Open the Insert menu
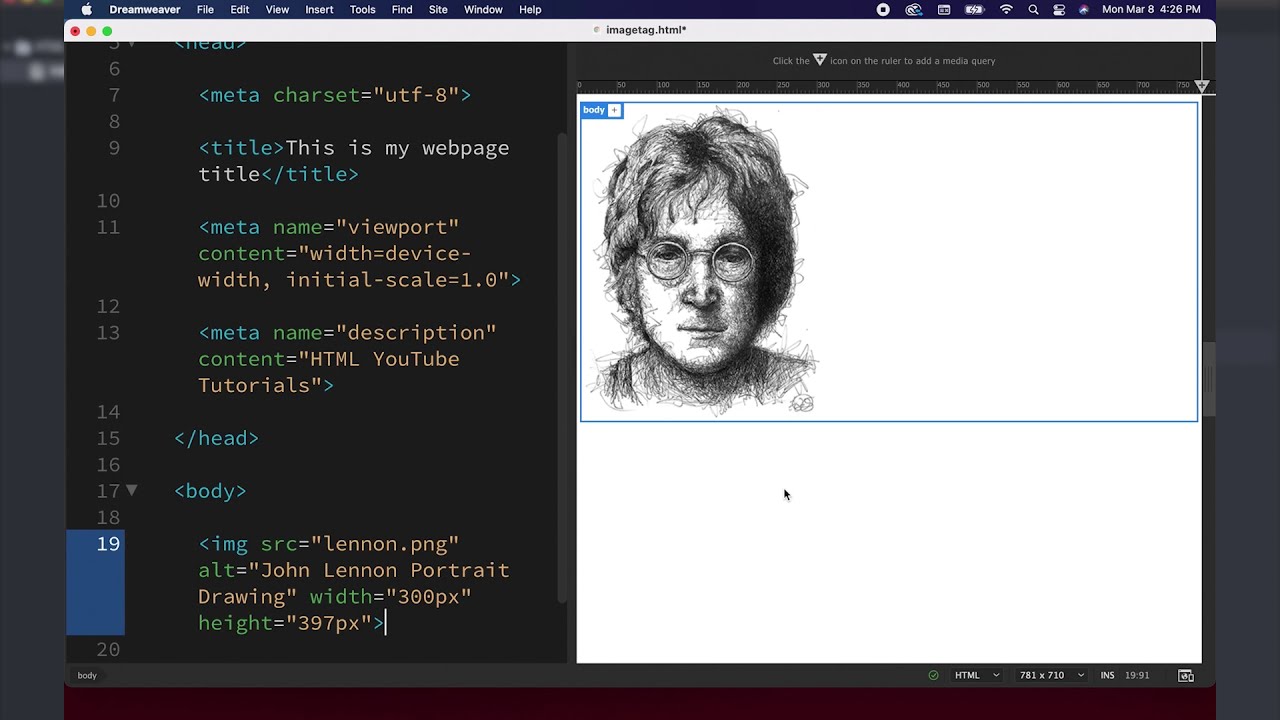The height and width of the screenshot is (720, 1280). click(x=319, y=9)
